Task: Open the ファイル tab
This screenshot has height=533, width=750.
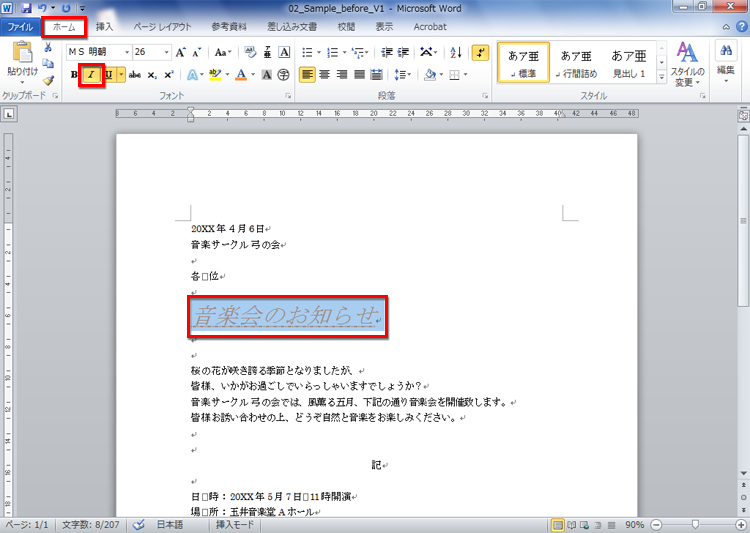Action: [x=20, y=27]
